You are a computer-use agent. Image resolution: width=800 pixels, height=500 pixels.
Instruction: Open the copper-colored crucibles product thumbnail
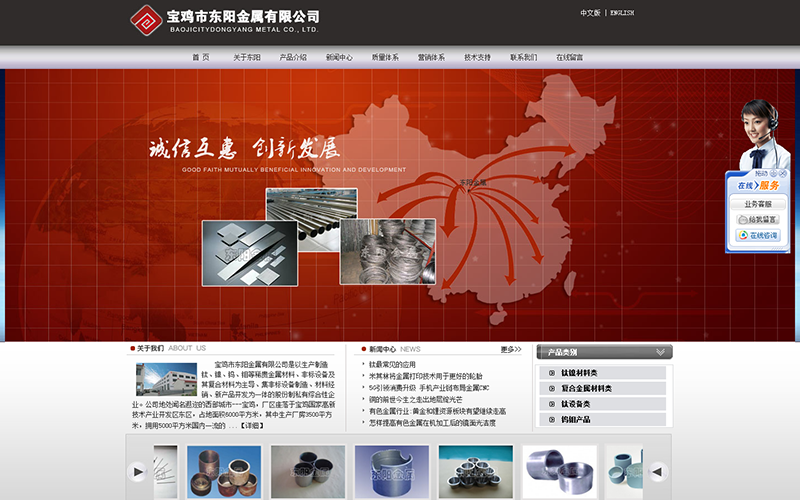pos(224,472)
